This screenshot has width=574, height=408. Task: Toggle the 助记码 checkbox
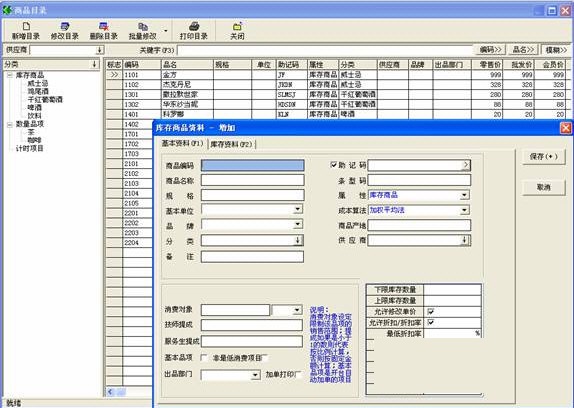click(x=333, y=165)
